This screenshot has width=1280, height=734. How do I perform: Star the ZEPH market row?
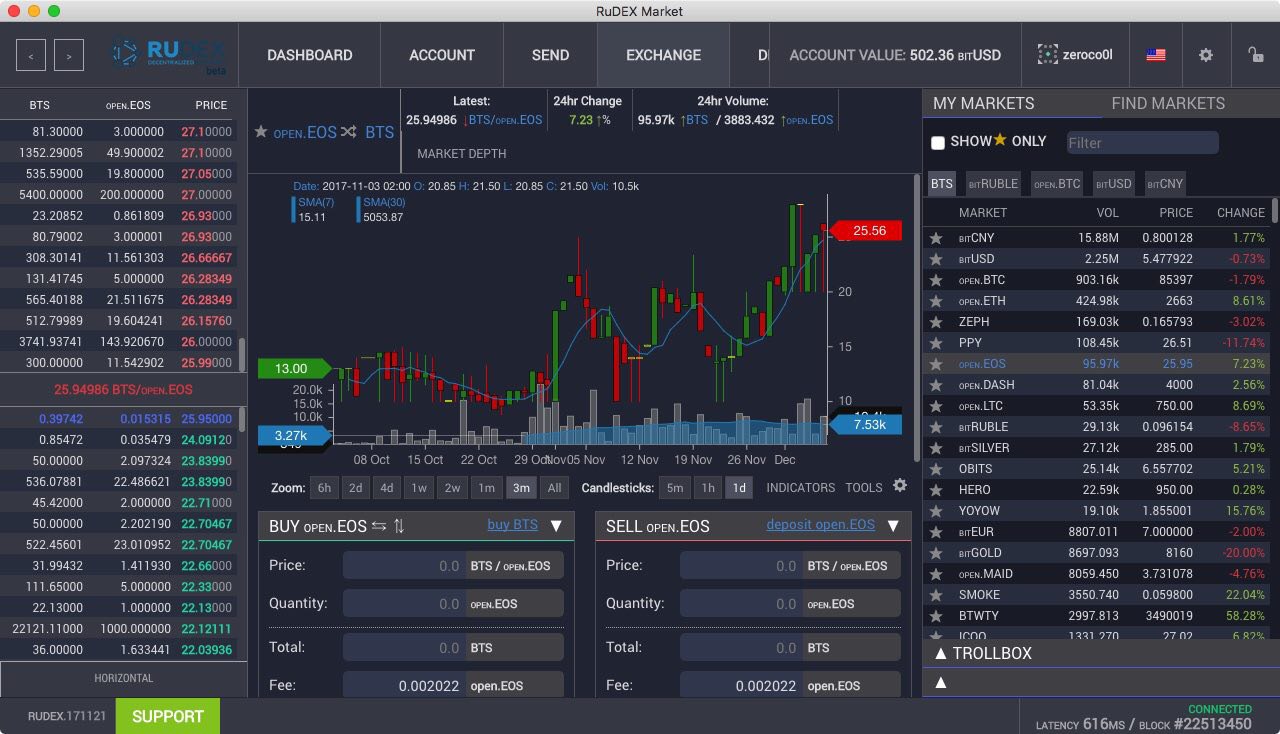[x=936, y=322]
